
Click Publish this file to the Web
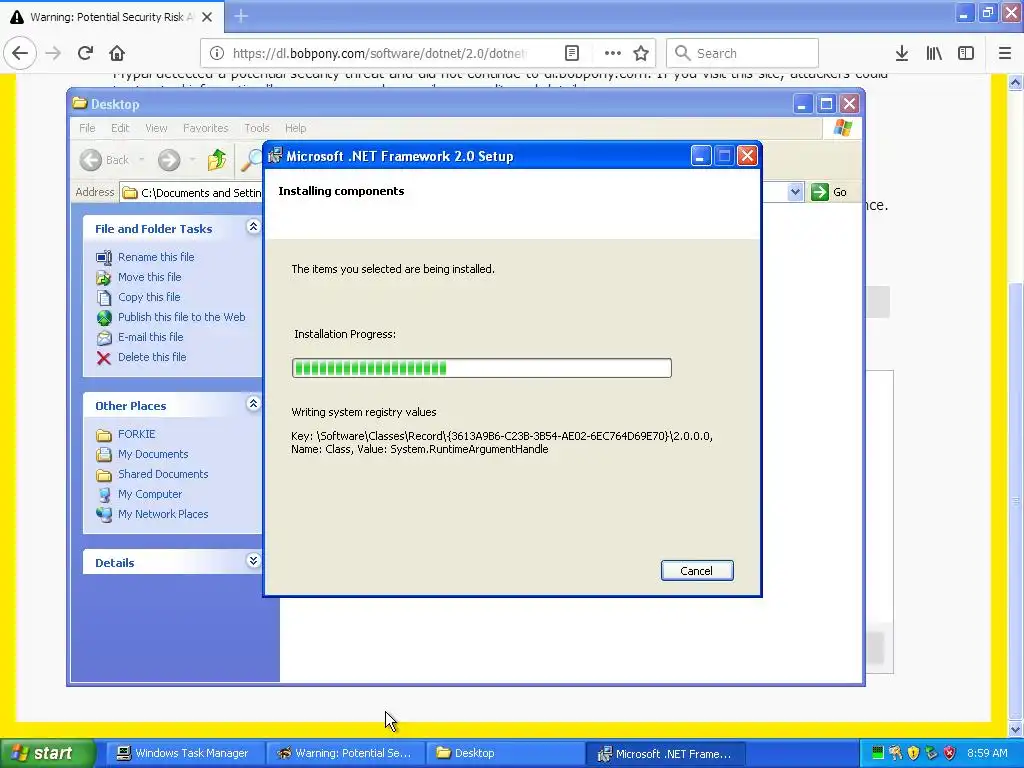[x=182, y=317]
